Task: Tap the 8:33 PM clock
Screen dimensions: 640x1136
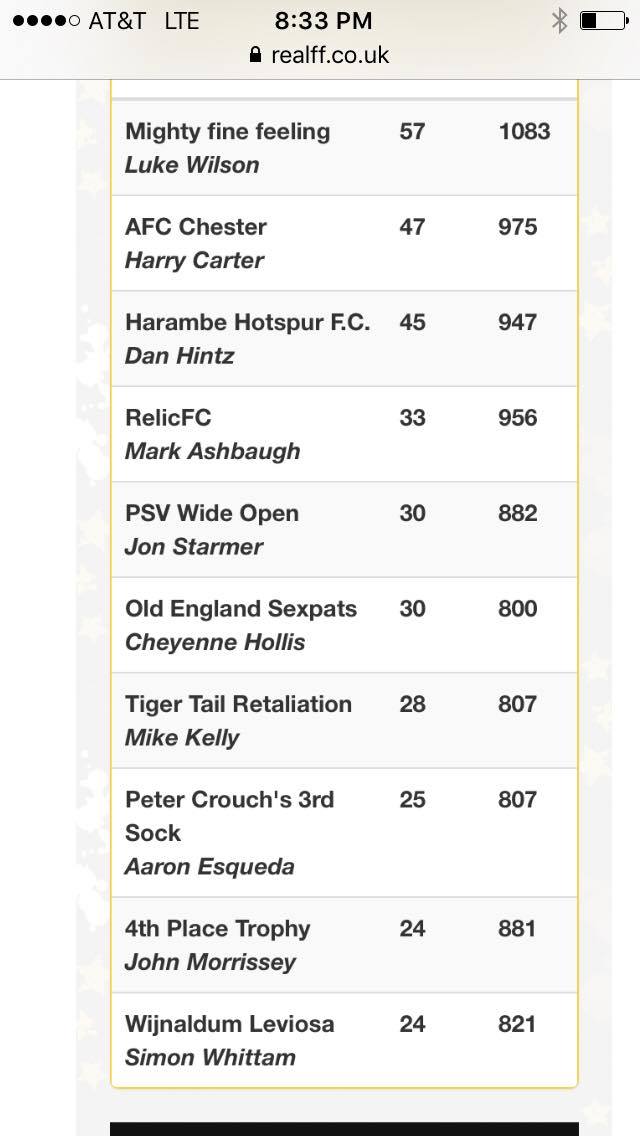Action: (323, 21)
